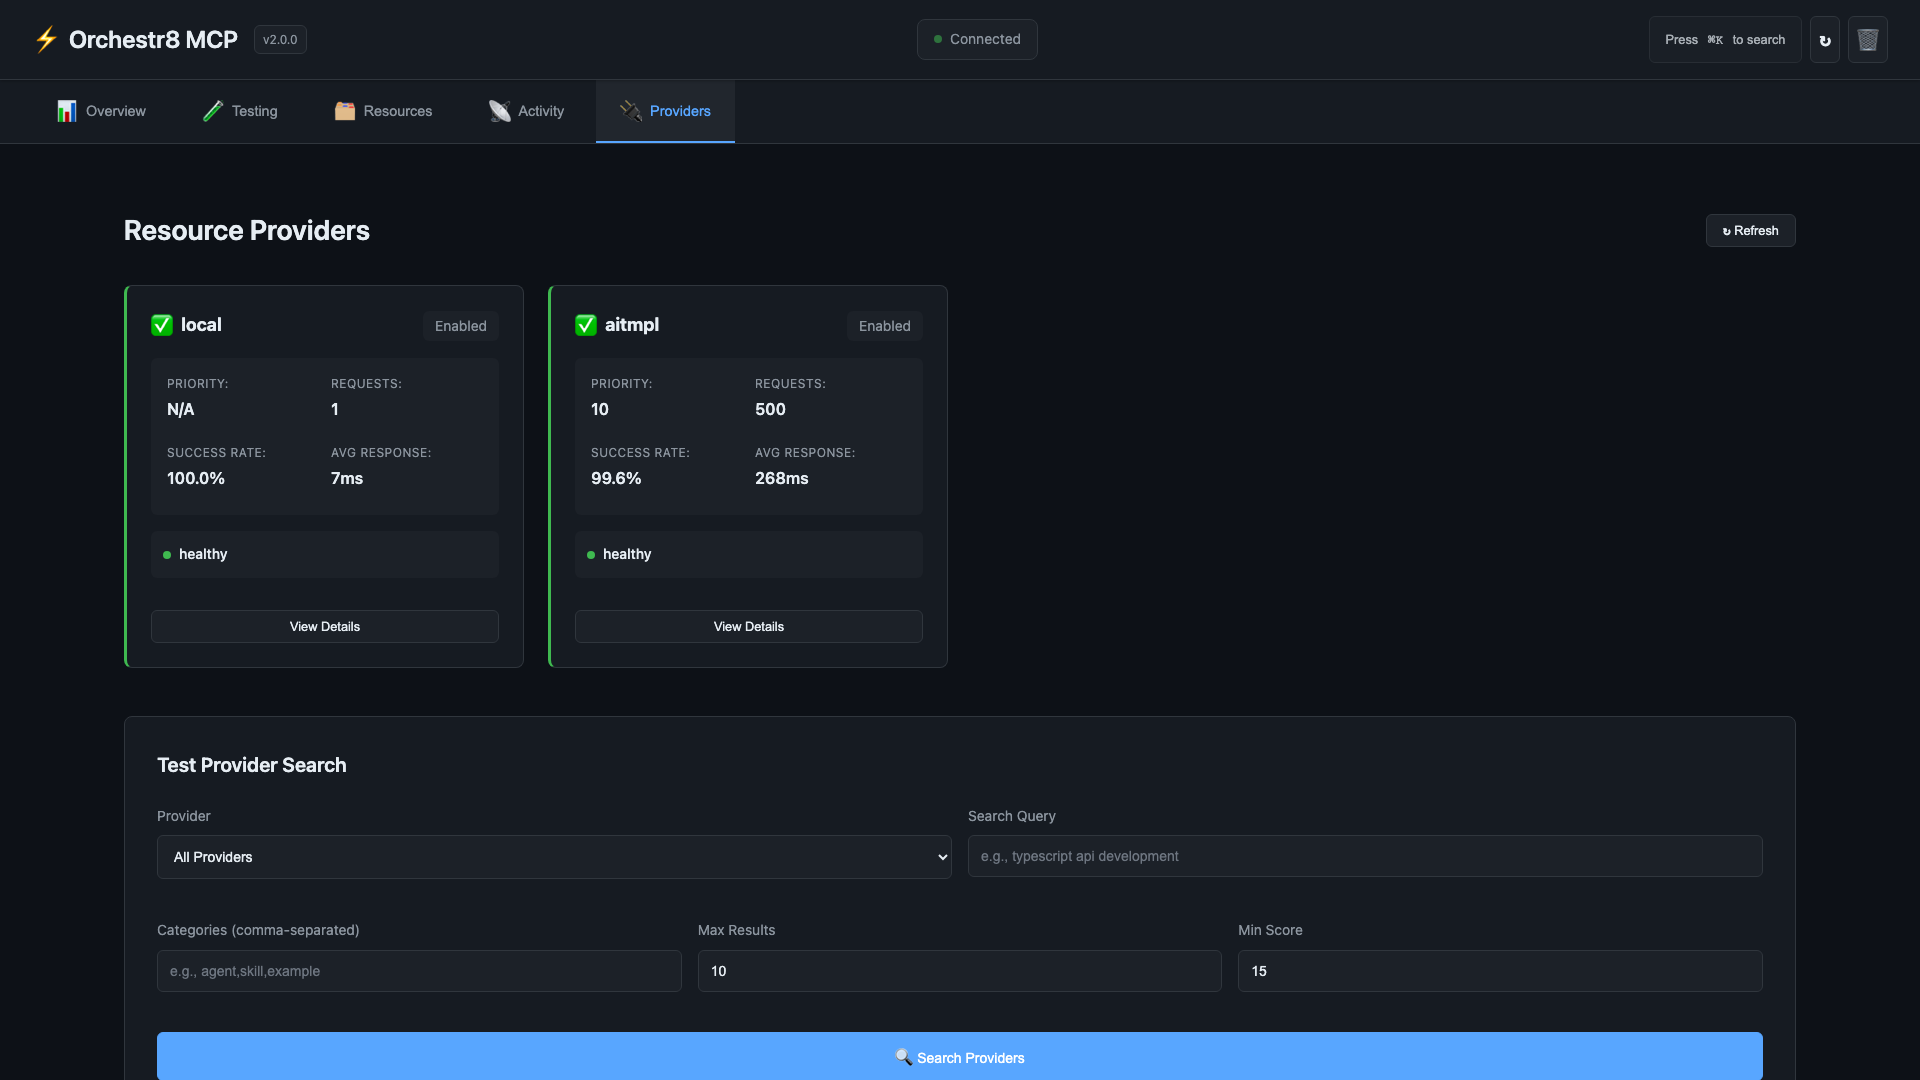Click the 100.0% success rate value
The image size is (1920, 1080).
click(196, 479)
